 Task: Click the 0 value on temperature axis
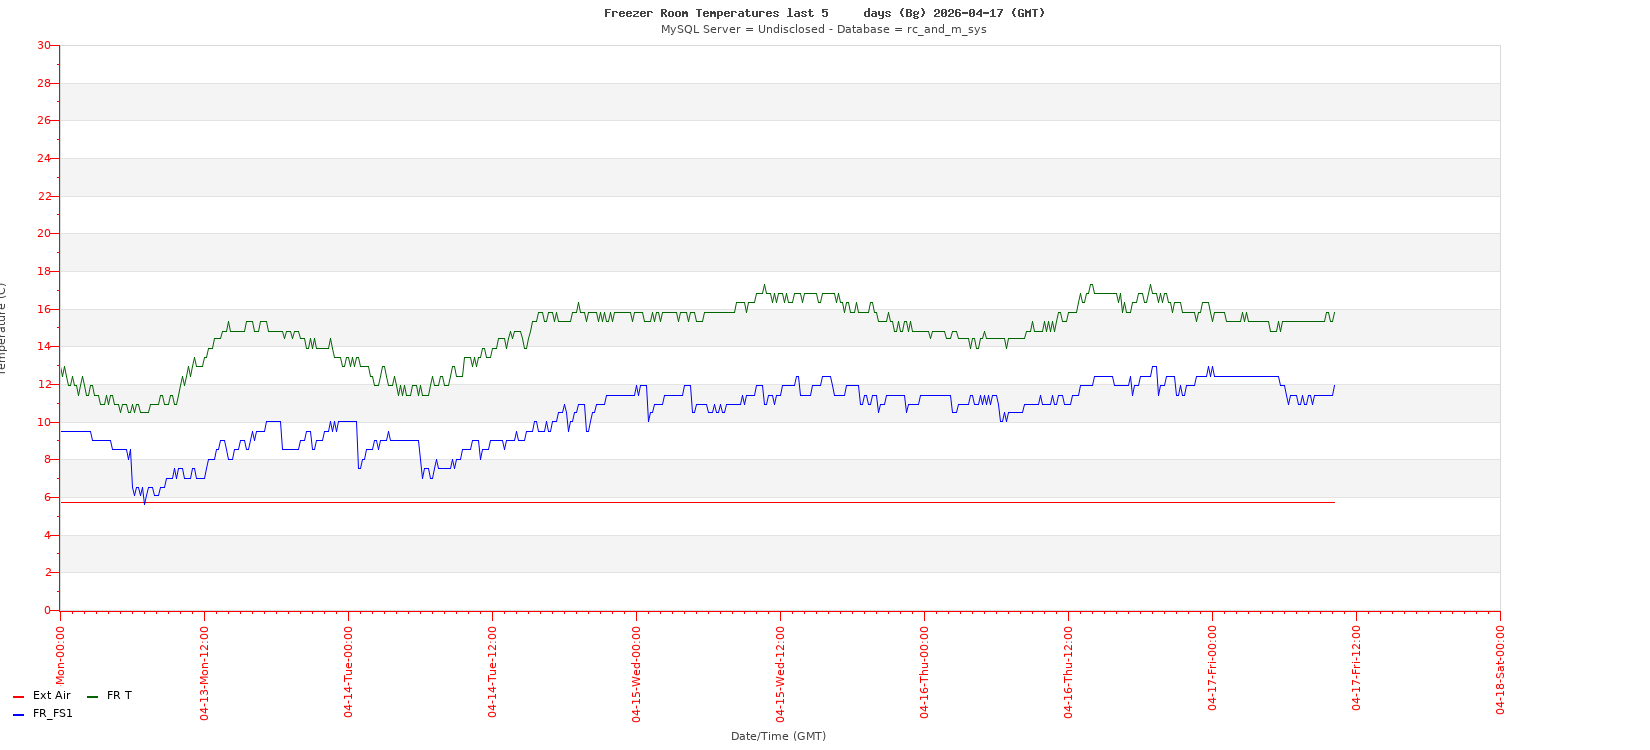pyautogui.click(x=47, y=610)
